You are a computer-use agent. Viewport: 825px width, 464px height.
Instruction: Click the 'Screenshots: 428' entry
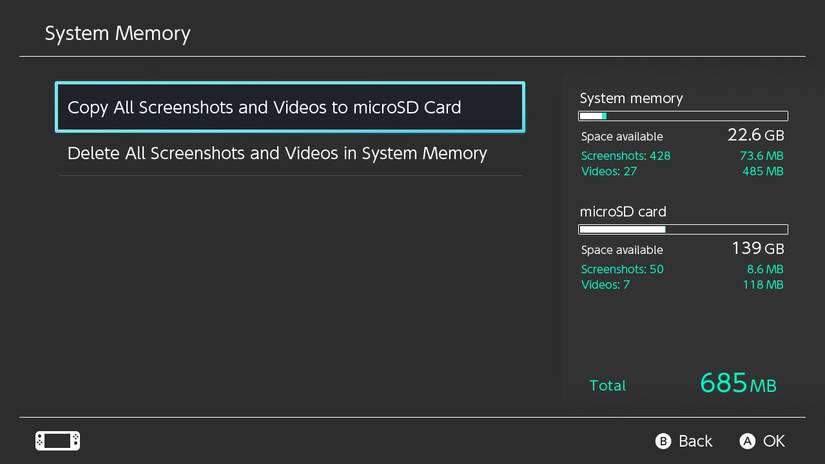pyautogui.click(x=626, y=156)
